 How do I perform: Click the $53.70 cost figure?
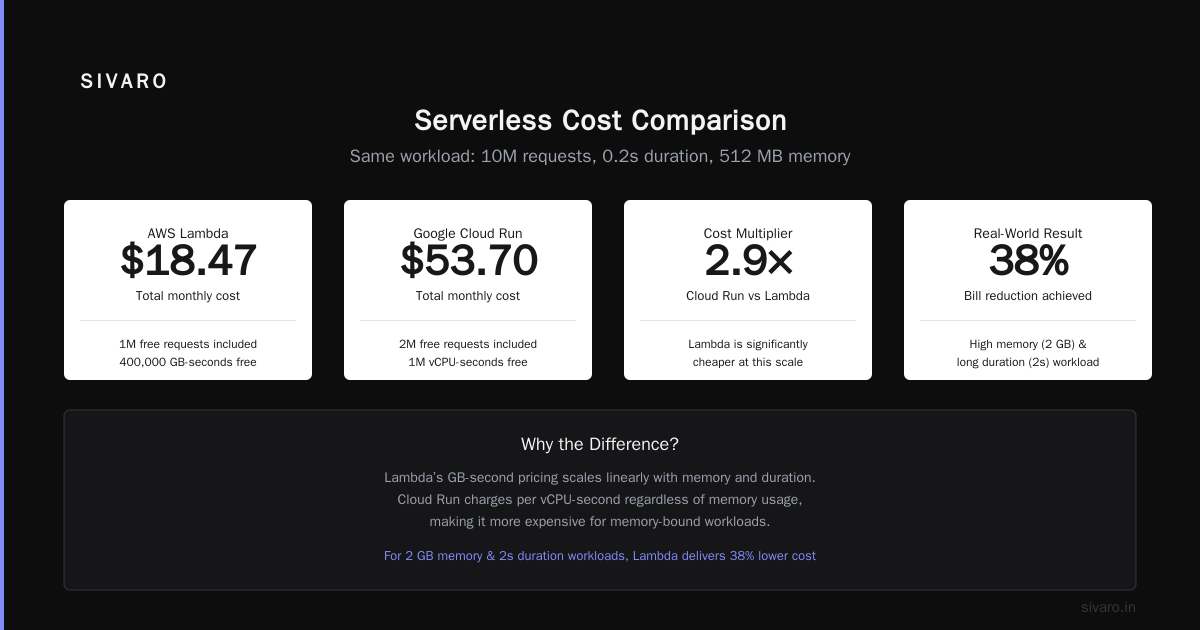(468, 261)
